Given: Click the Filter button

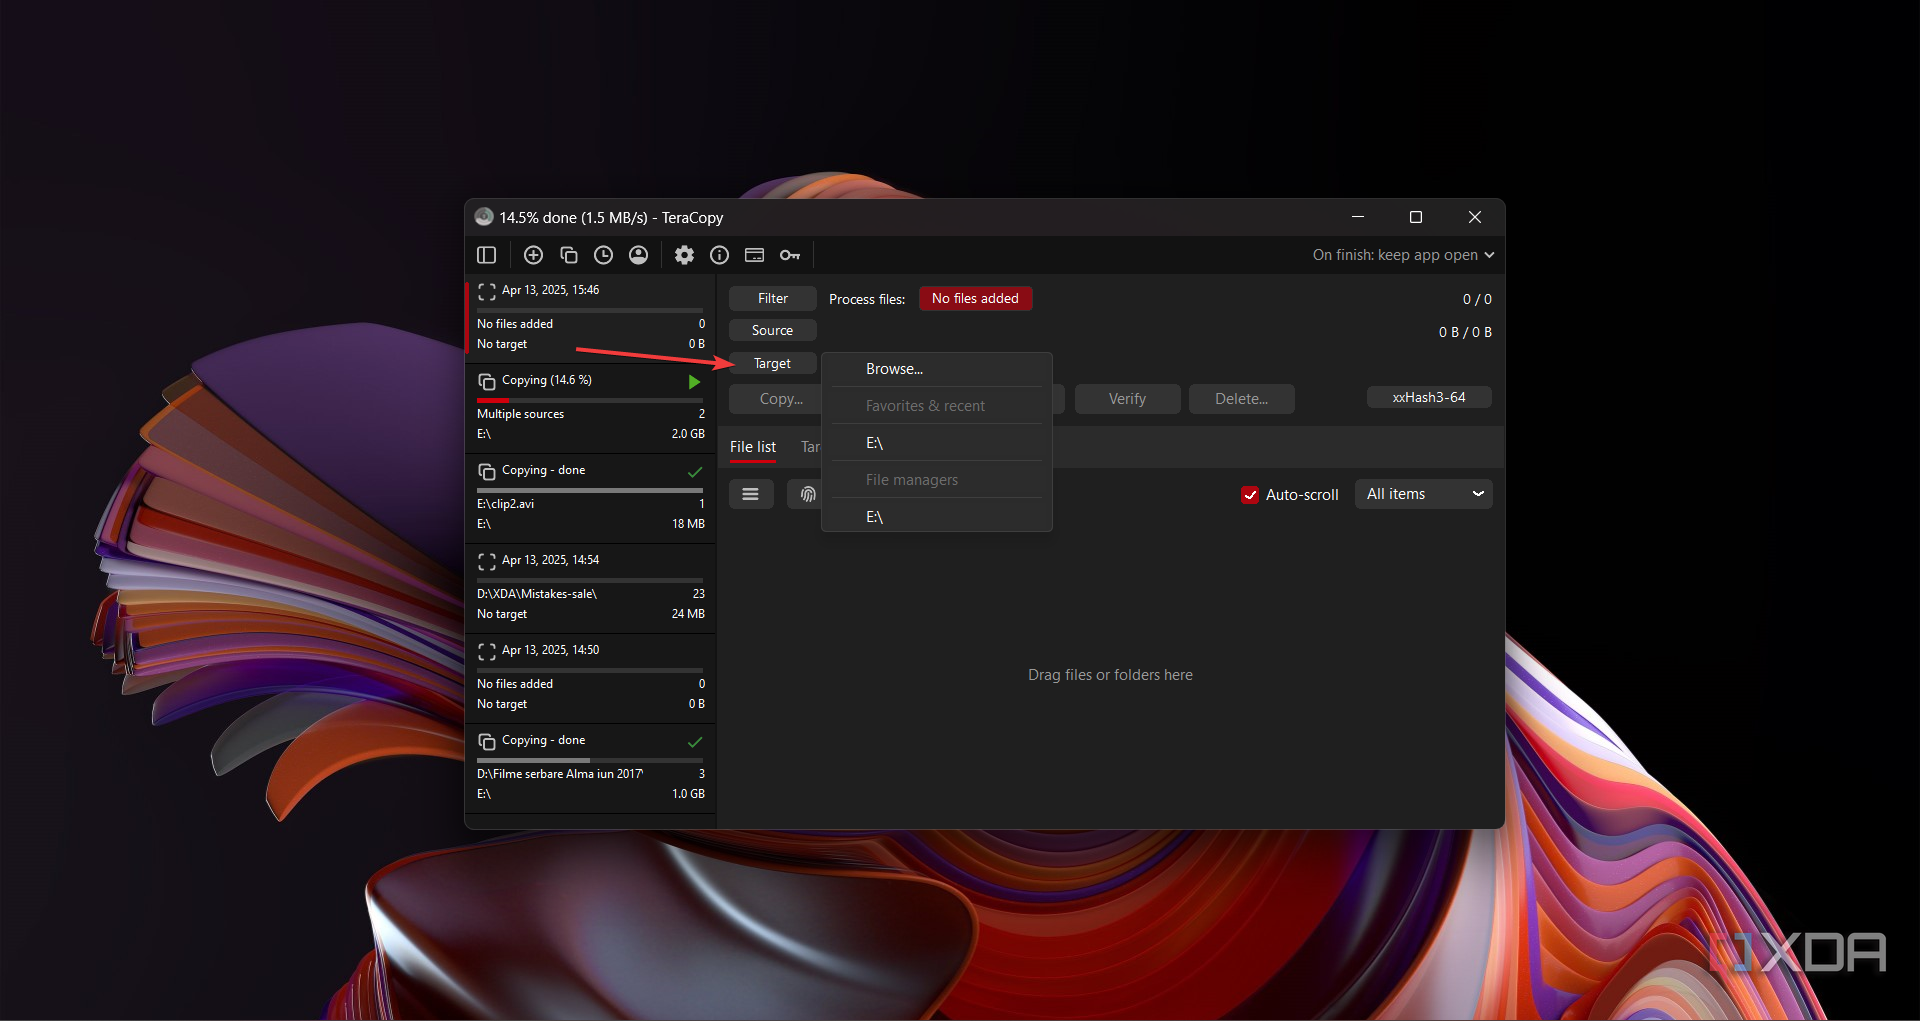Looking at the screenshot, I should [773, 298].
